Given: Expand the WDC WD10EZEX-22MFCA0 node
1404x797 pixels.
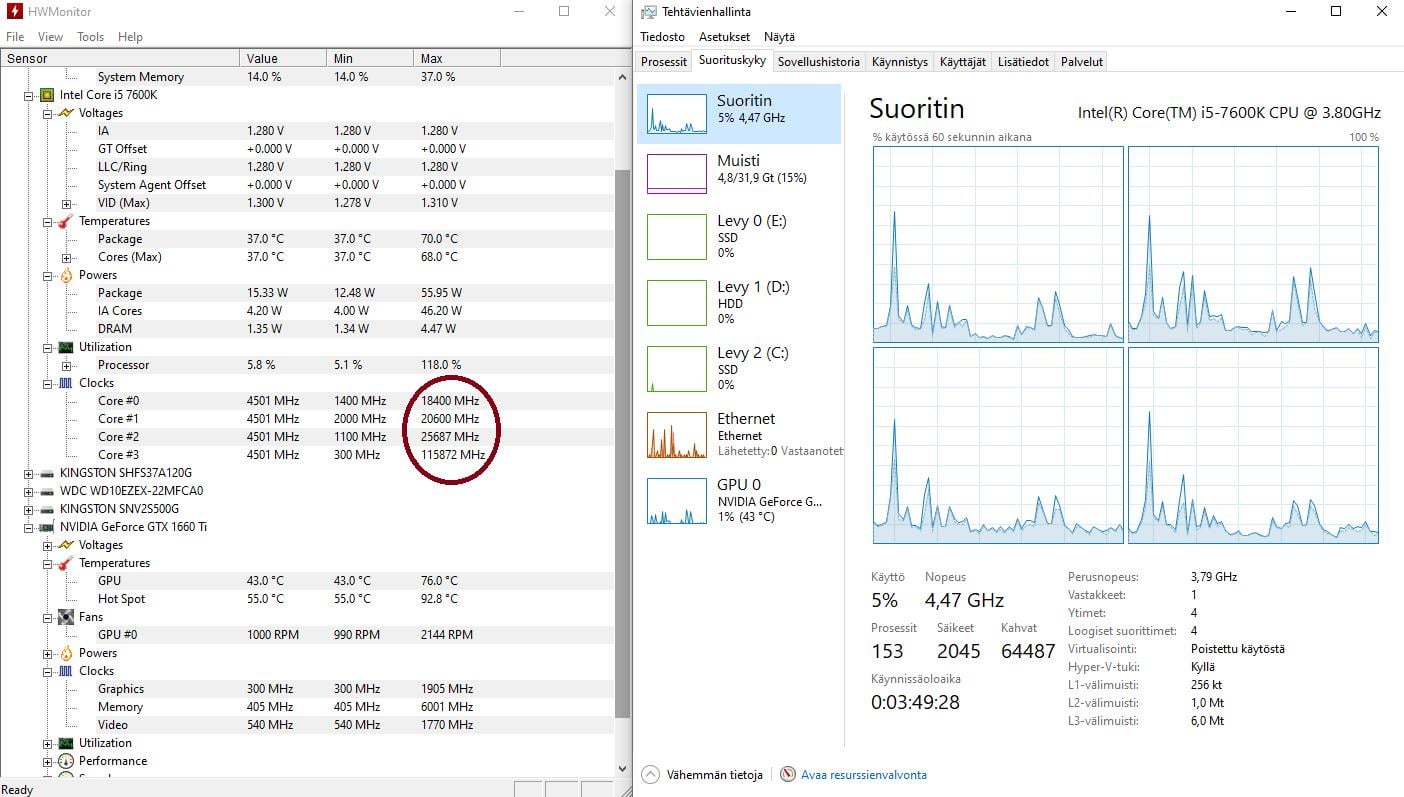Looking at the screenshot, I should coord(29,491).
